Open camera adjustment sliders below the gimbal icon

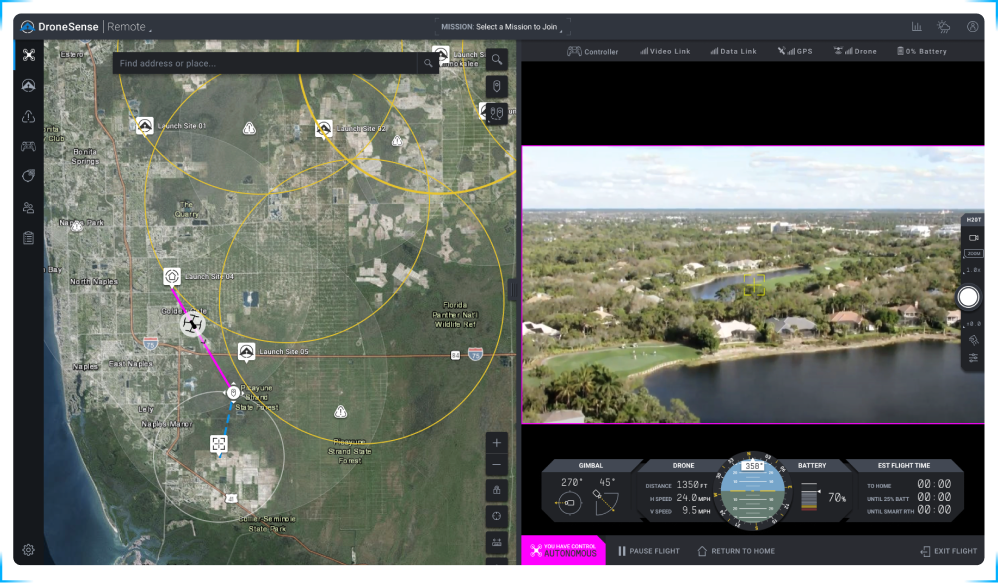coord(972,357)
